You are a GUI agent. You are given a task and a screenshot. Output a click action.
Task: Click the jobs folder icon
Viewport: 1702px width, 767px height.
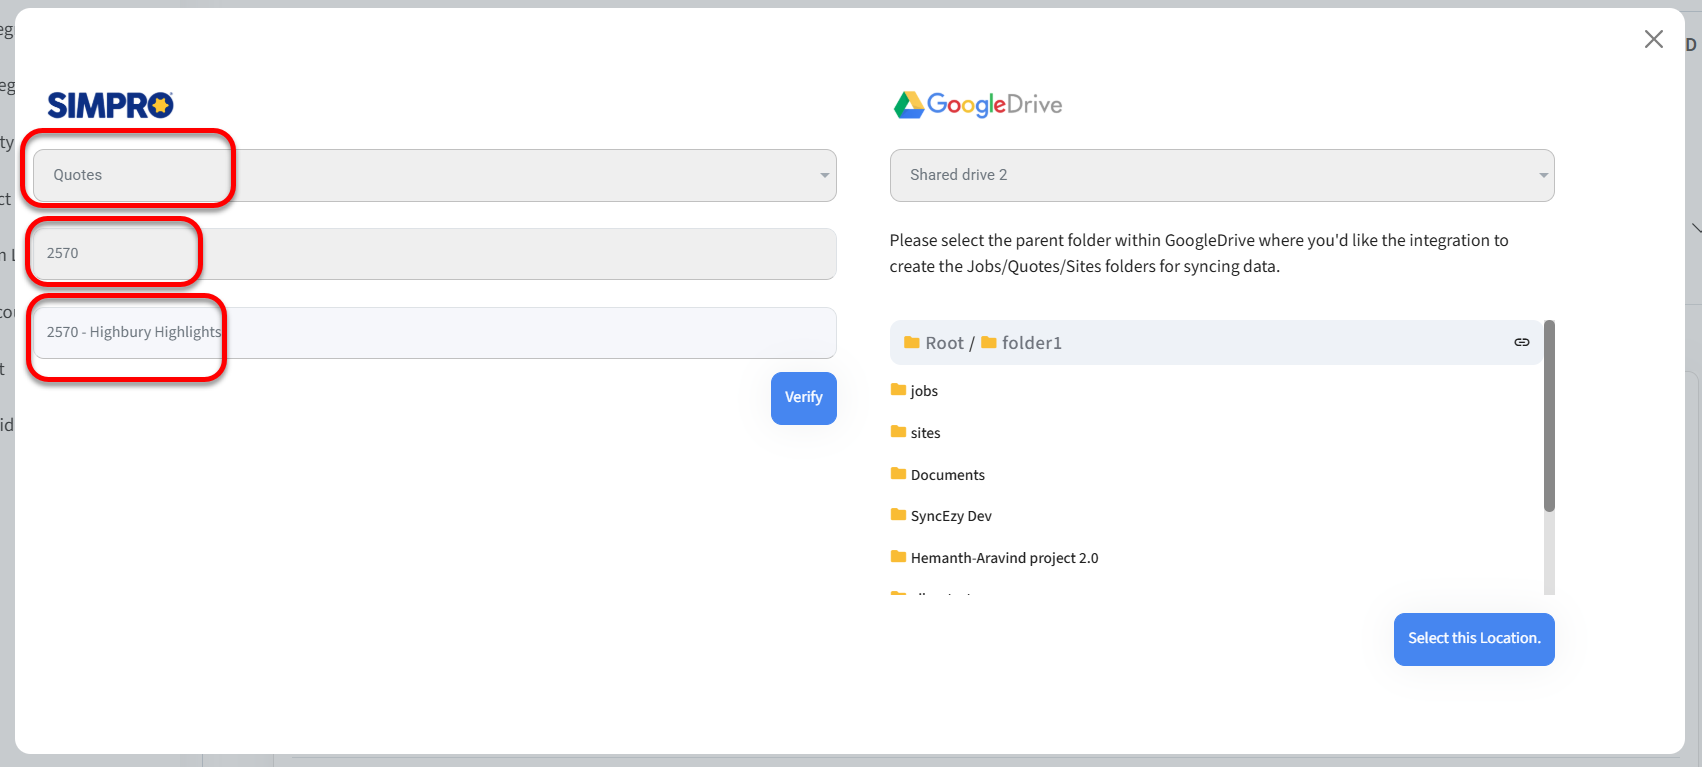[898, 390]
